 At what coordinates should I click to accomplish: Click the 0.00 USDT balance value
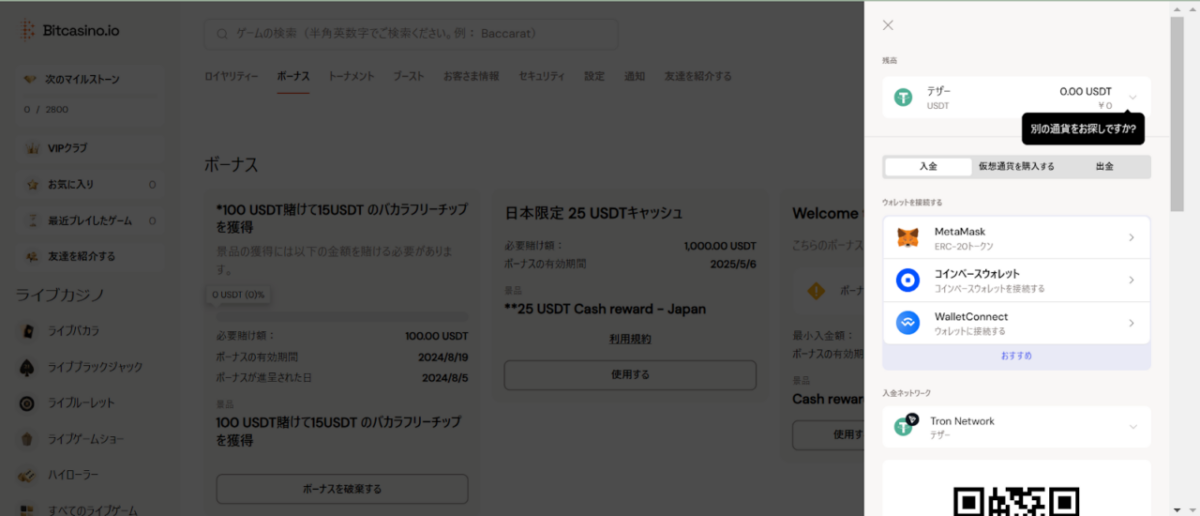[1085, 91]
